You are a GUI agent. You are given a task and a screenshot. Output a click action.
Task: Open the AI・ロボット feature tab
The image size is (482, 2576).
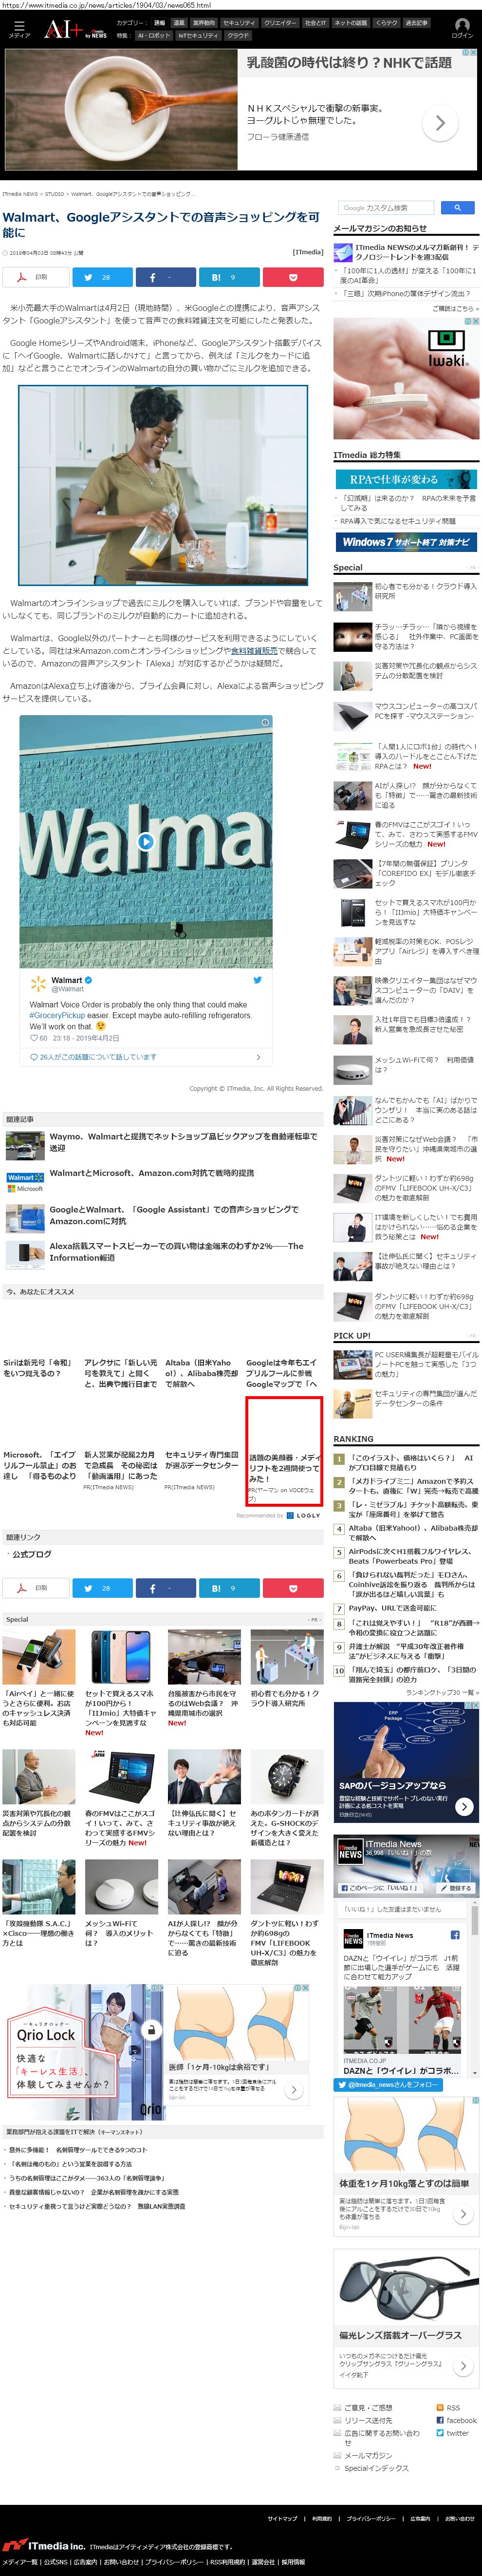tap(154, 35)
